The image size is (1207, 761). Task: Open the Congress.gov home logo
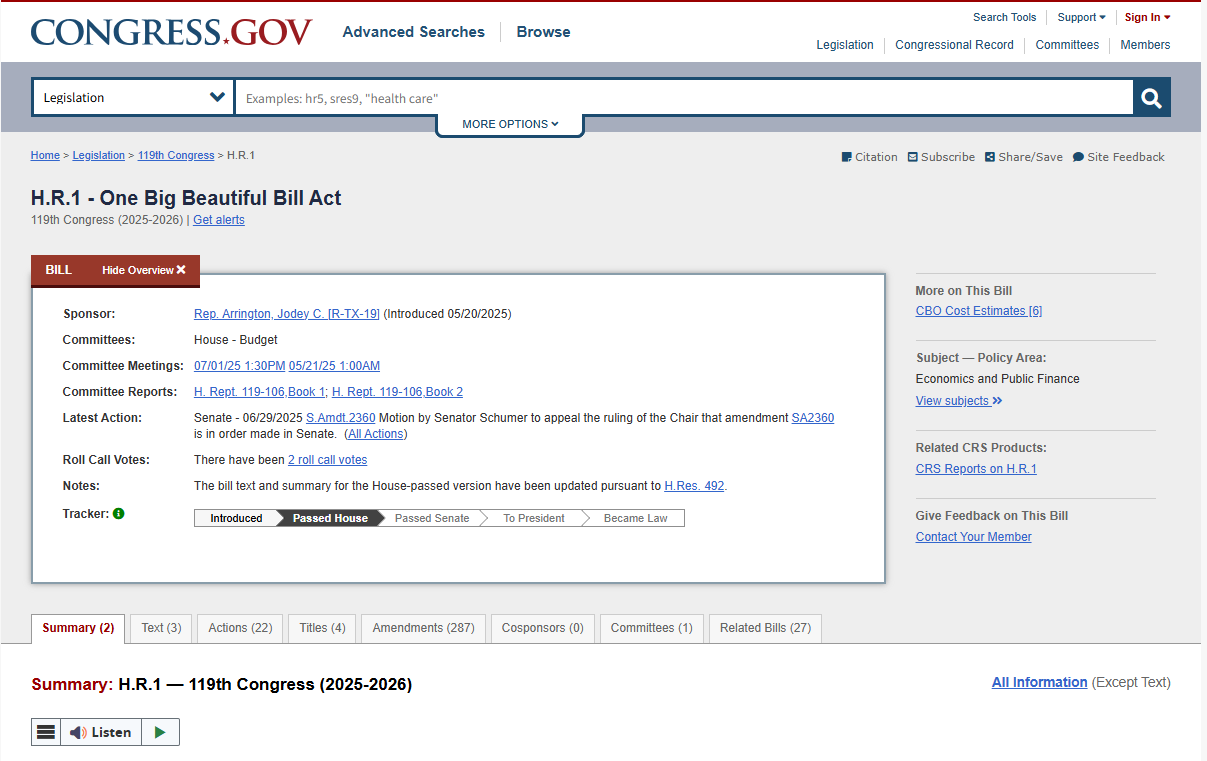[x=171, y=32]
